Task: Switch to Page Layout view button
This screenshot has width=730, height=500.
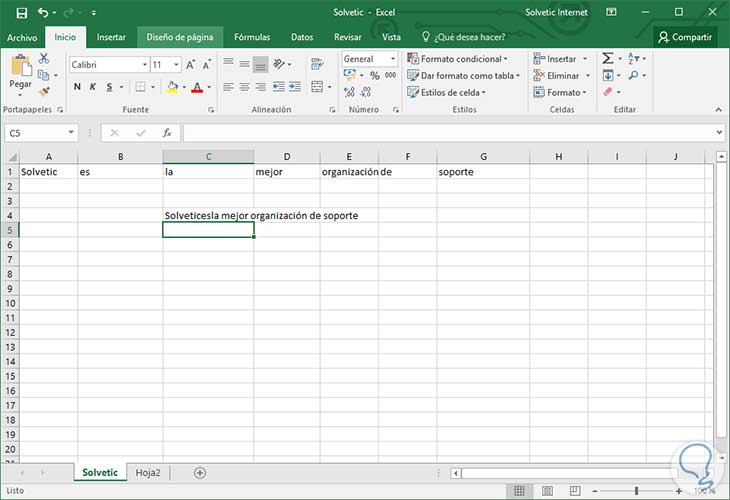Action: [548, 491]
